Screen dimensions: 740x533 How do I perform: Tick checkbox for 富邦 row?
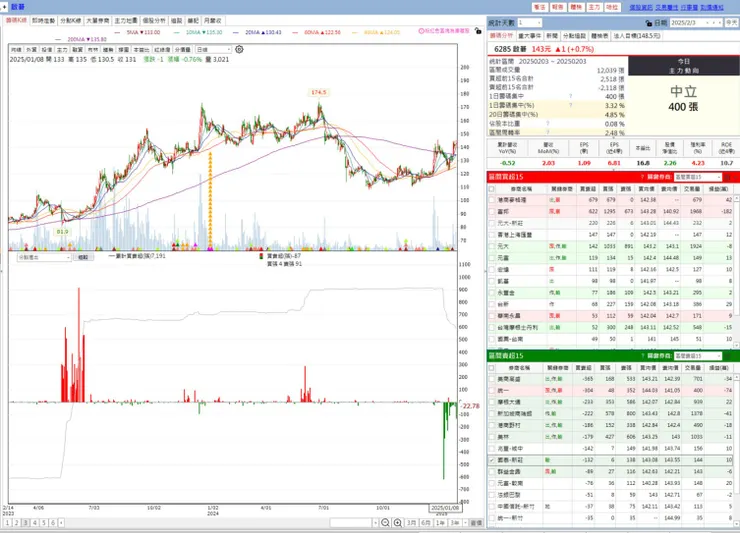click(492, 212)
